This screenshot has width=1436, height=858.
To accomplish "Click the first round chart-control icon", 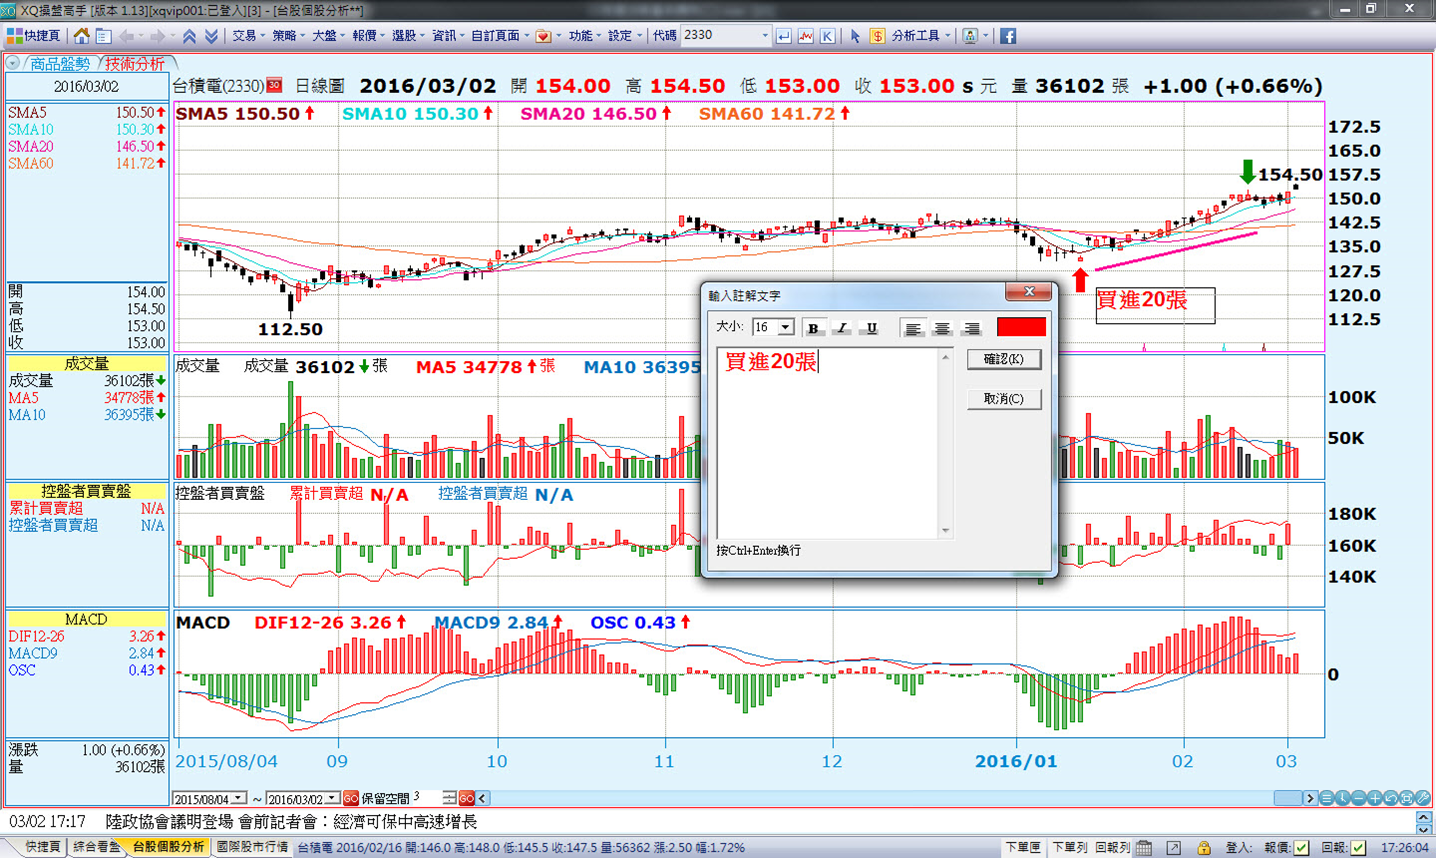I will [1326, 798].
